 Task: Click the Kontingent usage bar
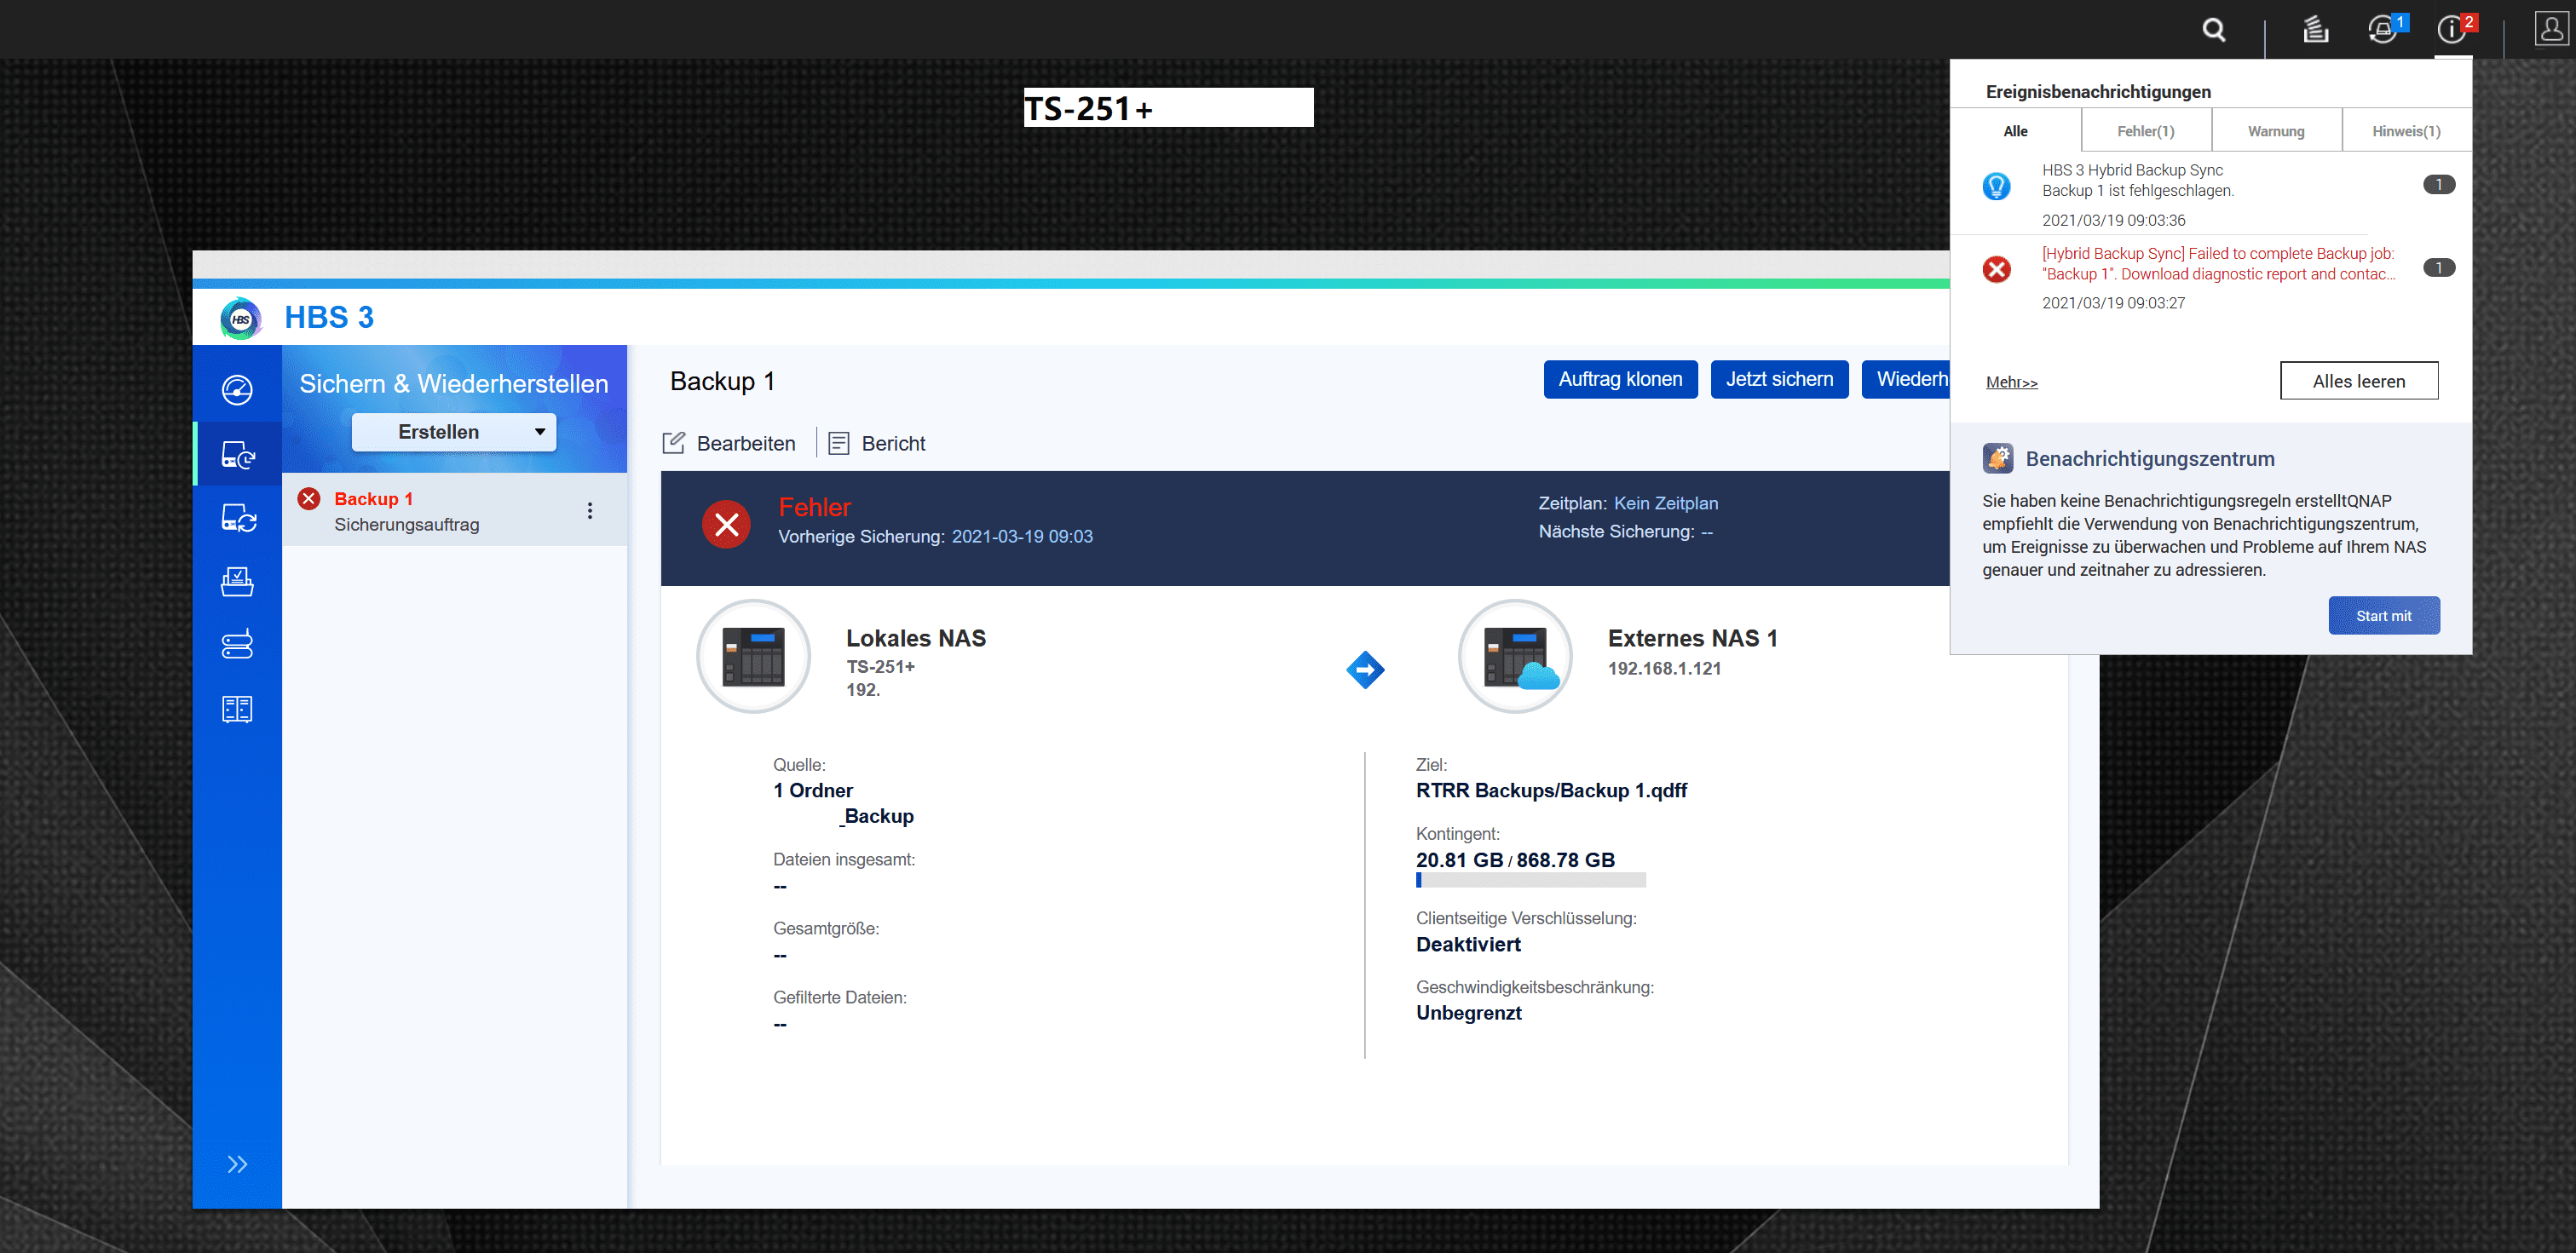(x=1531, y=880)
